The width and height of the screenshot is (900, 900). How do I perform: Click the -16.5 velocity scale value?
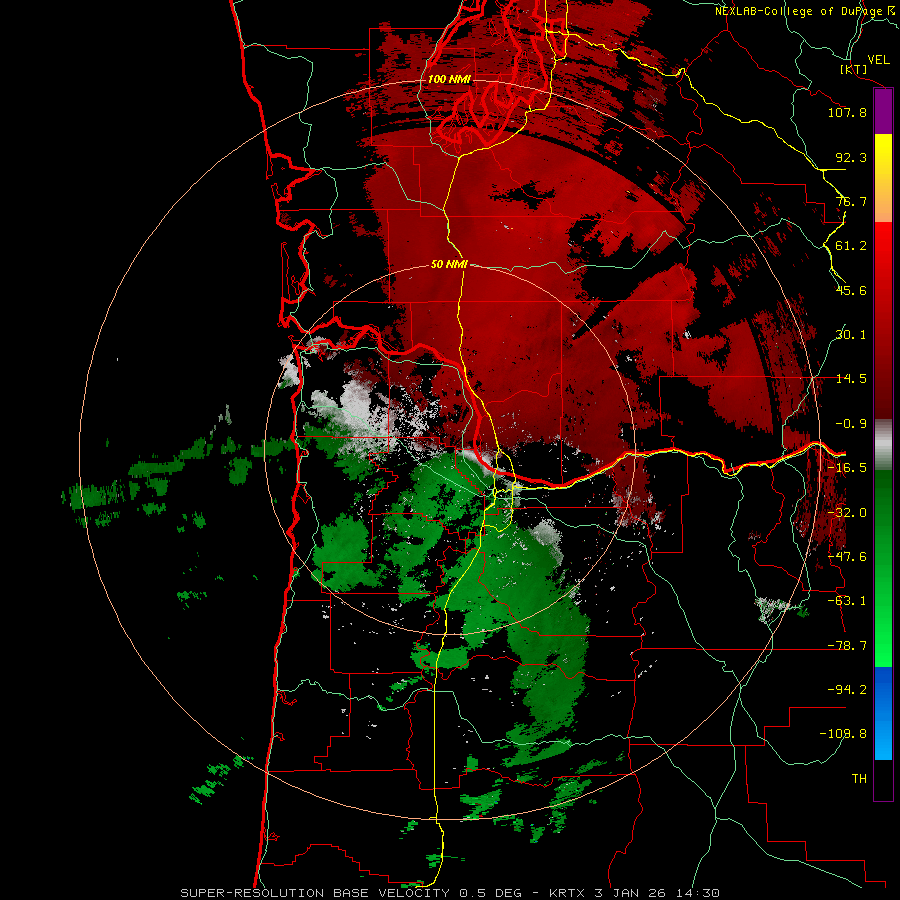847,468
